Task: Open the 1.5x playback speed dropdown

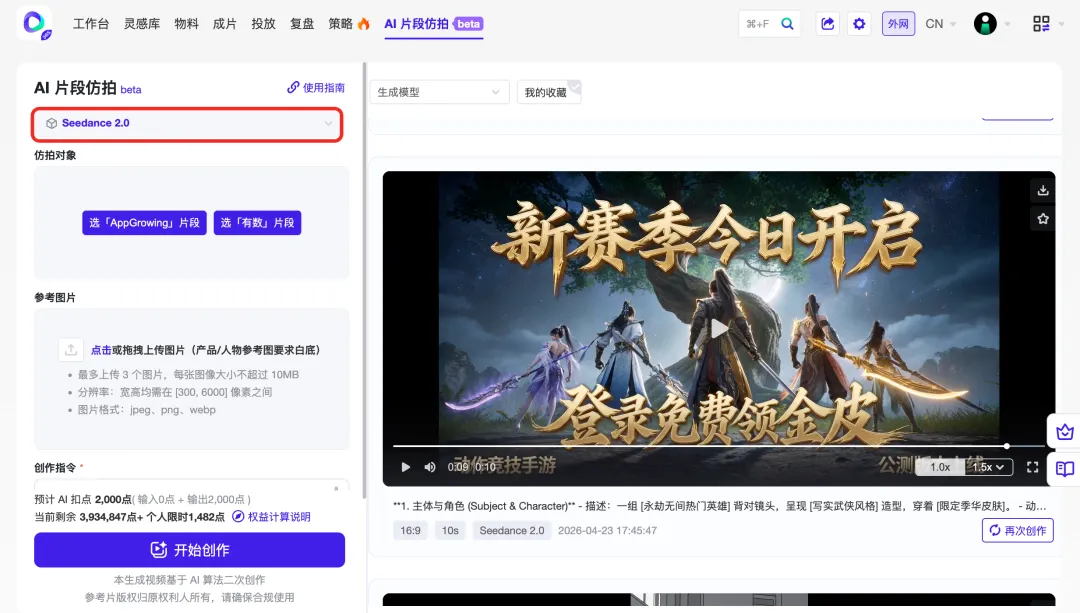Action: pos(991,467)
